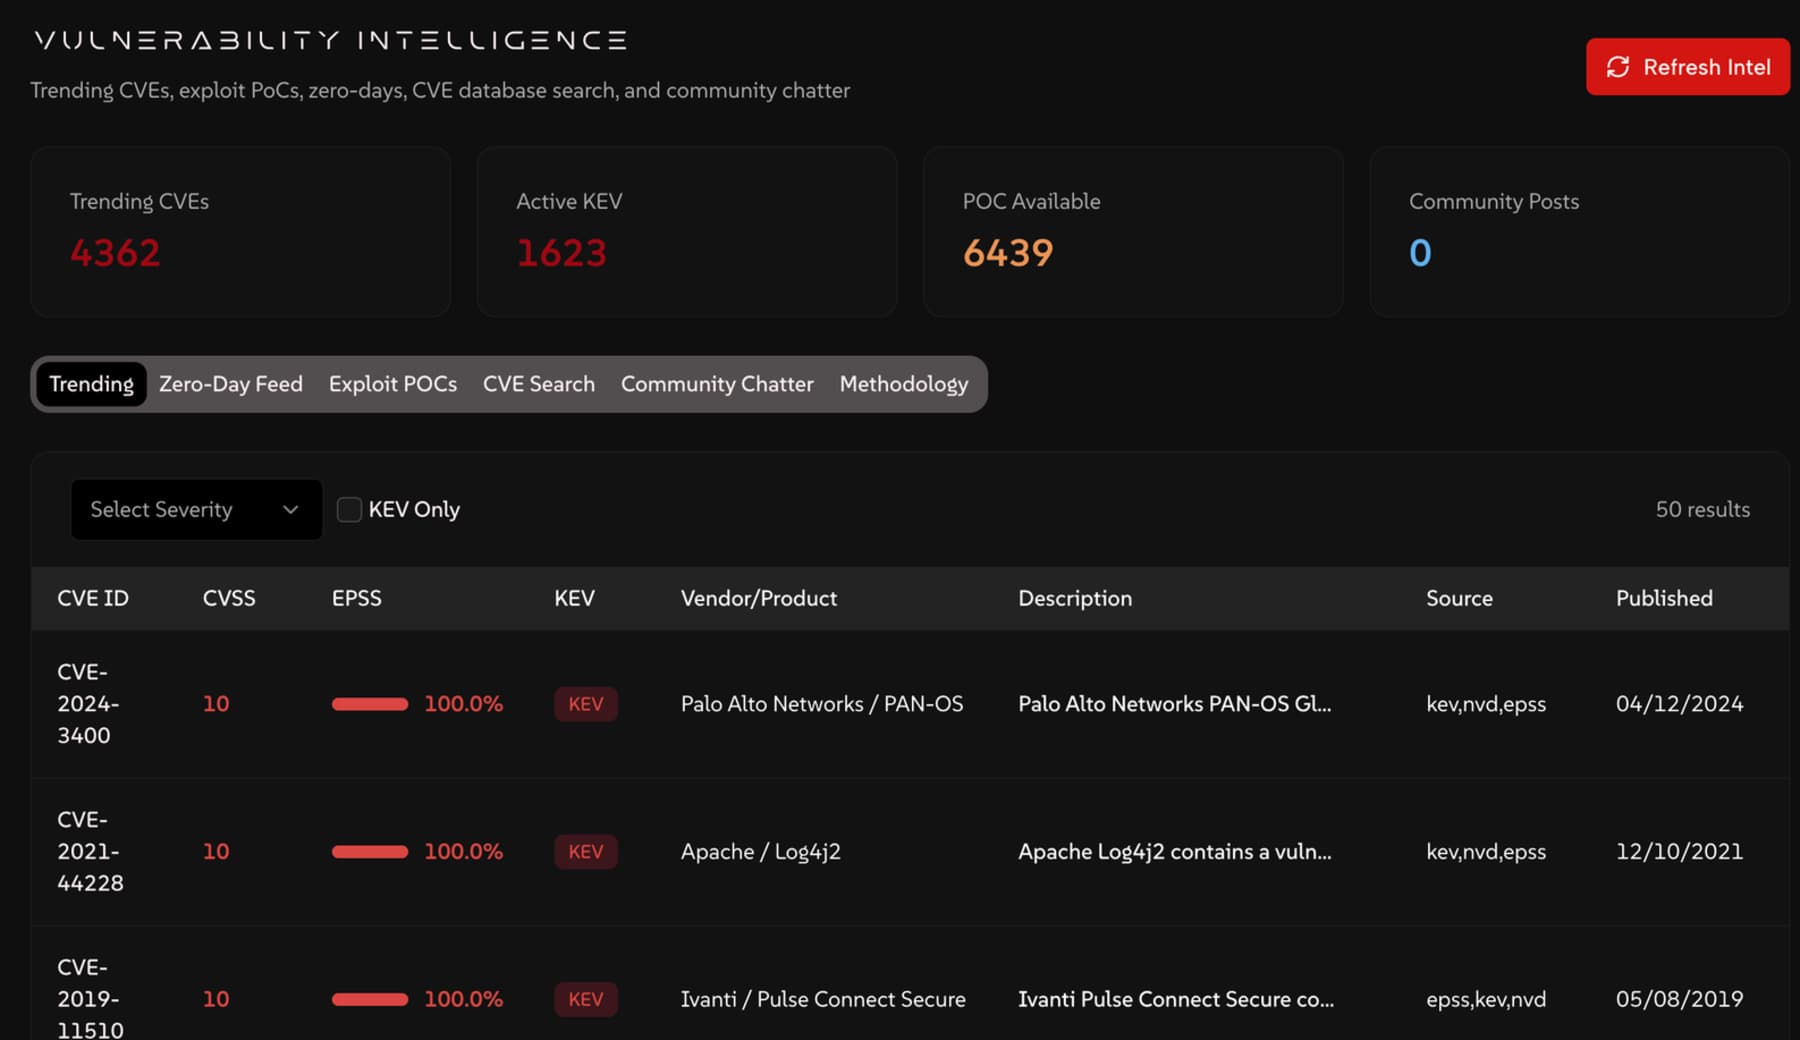Sort by the CVSS column header
The width and height of the screenshot is (1800, 1040).
click(x=229, y=598)
